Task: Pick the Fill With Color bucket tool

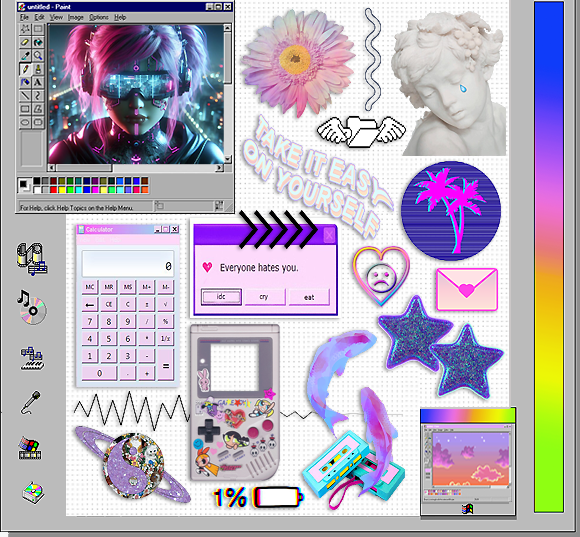Action: (x=38, y=43)
